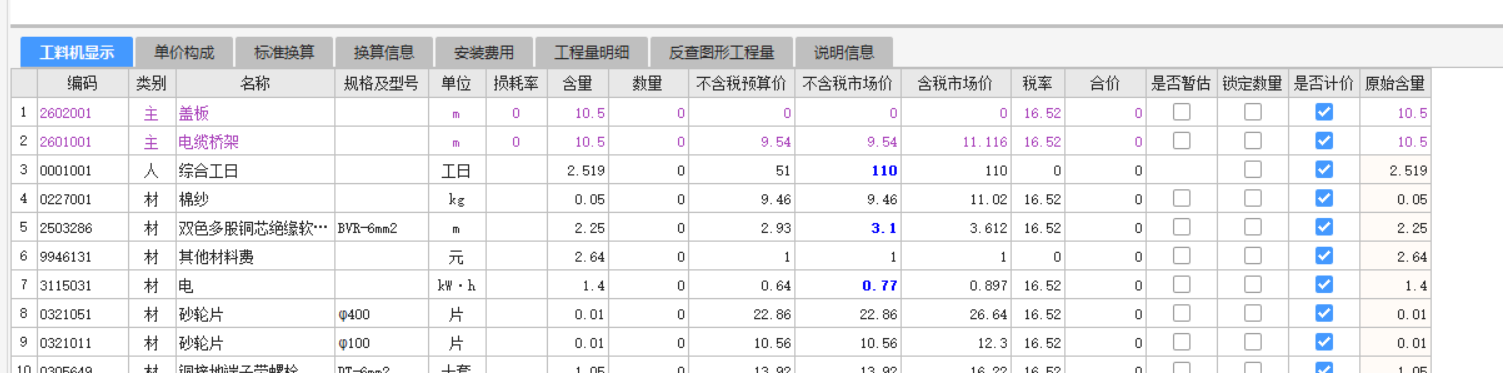Screen dimensions: 1503x373
Task: Open the 反查图形工程量 tab
Action: pos(722,52)
